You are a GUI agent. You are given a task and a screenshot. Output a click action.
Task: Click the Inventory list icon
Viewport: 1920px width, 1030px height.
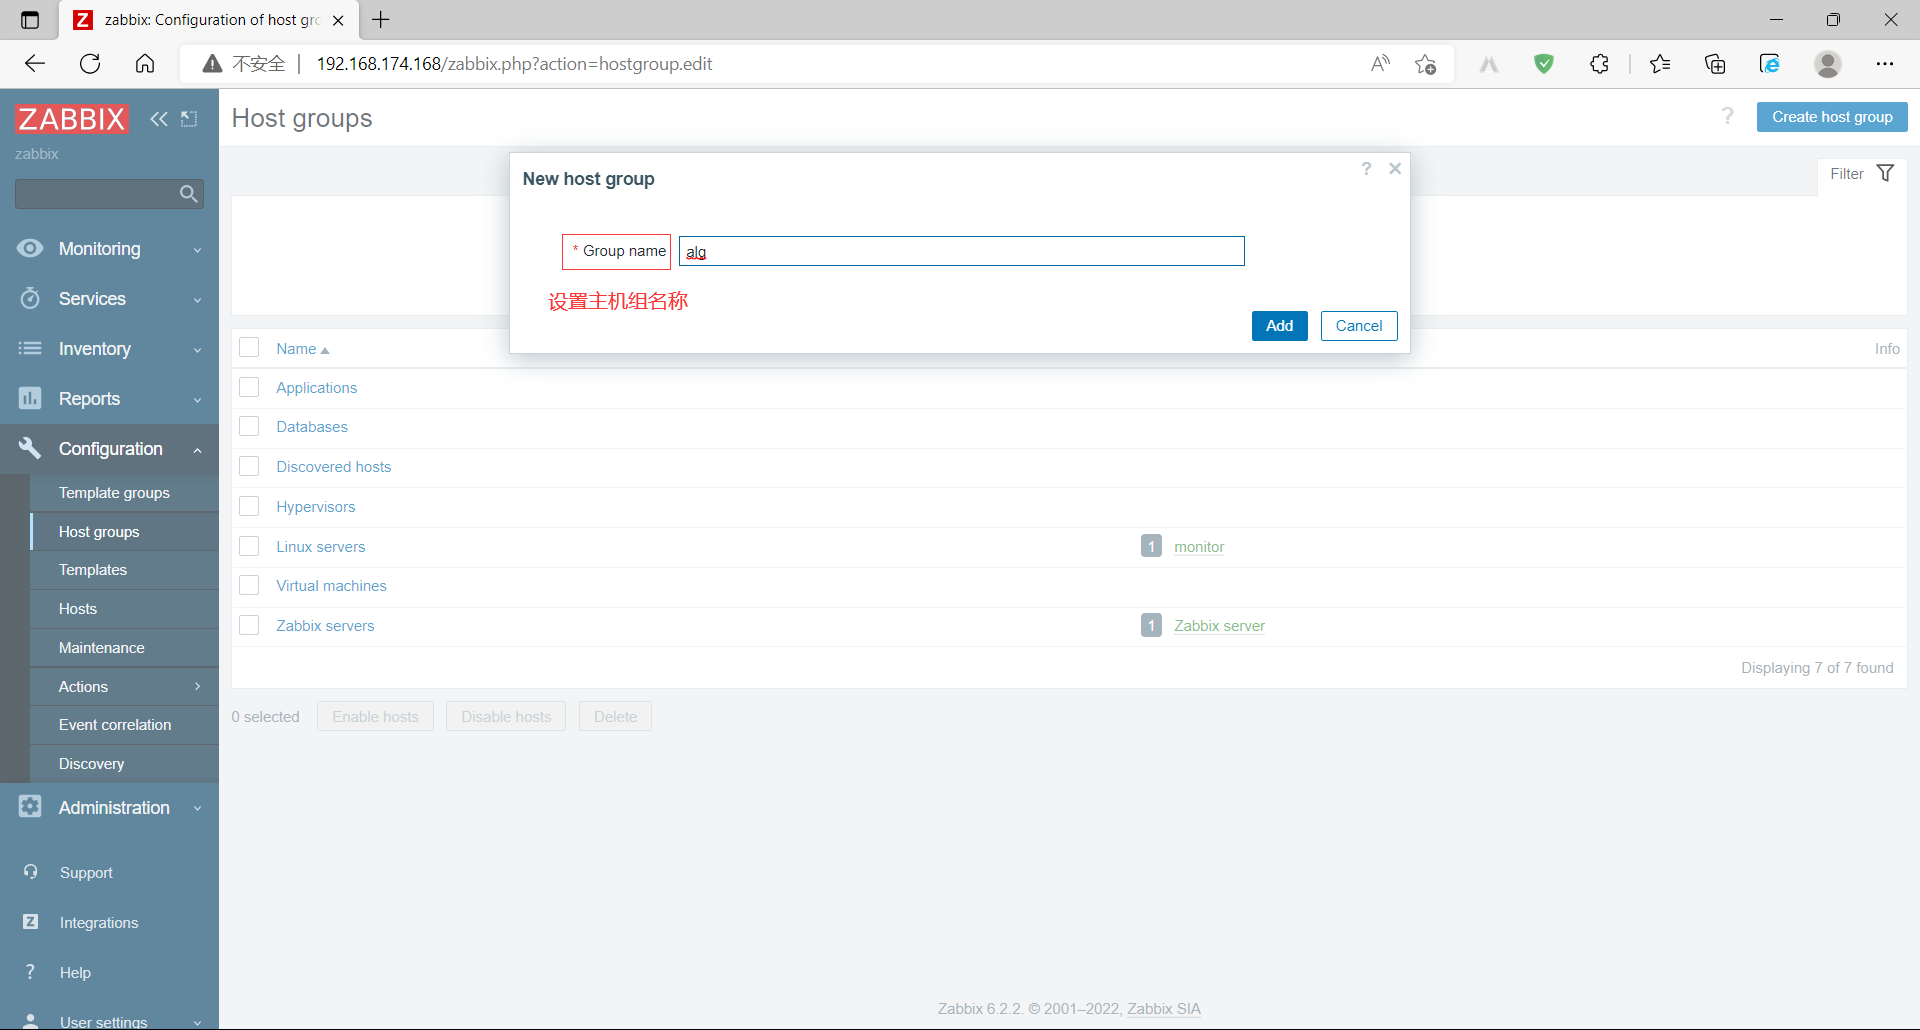coord(30,348)
